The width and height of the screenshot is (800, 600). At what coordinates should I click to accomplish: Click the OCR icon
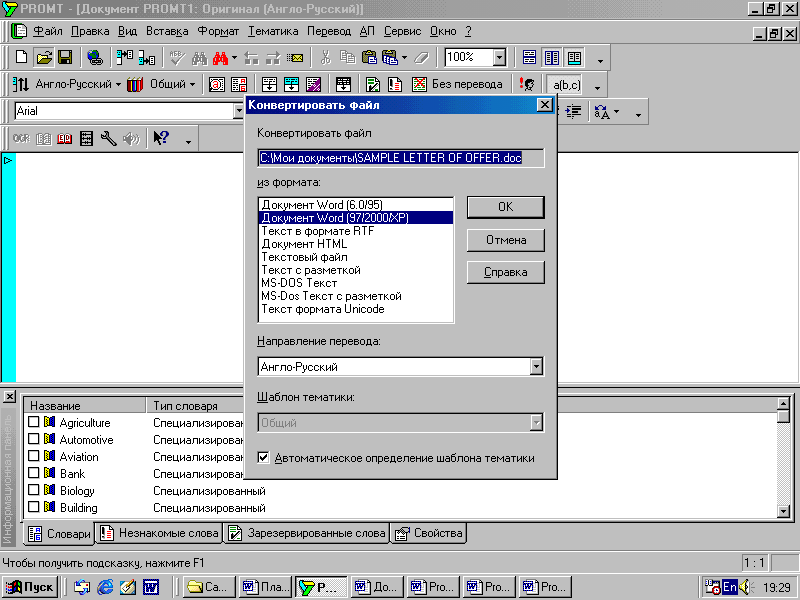click(x=21, y=138)
